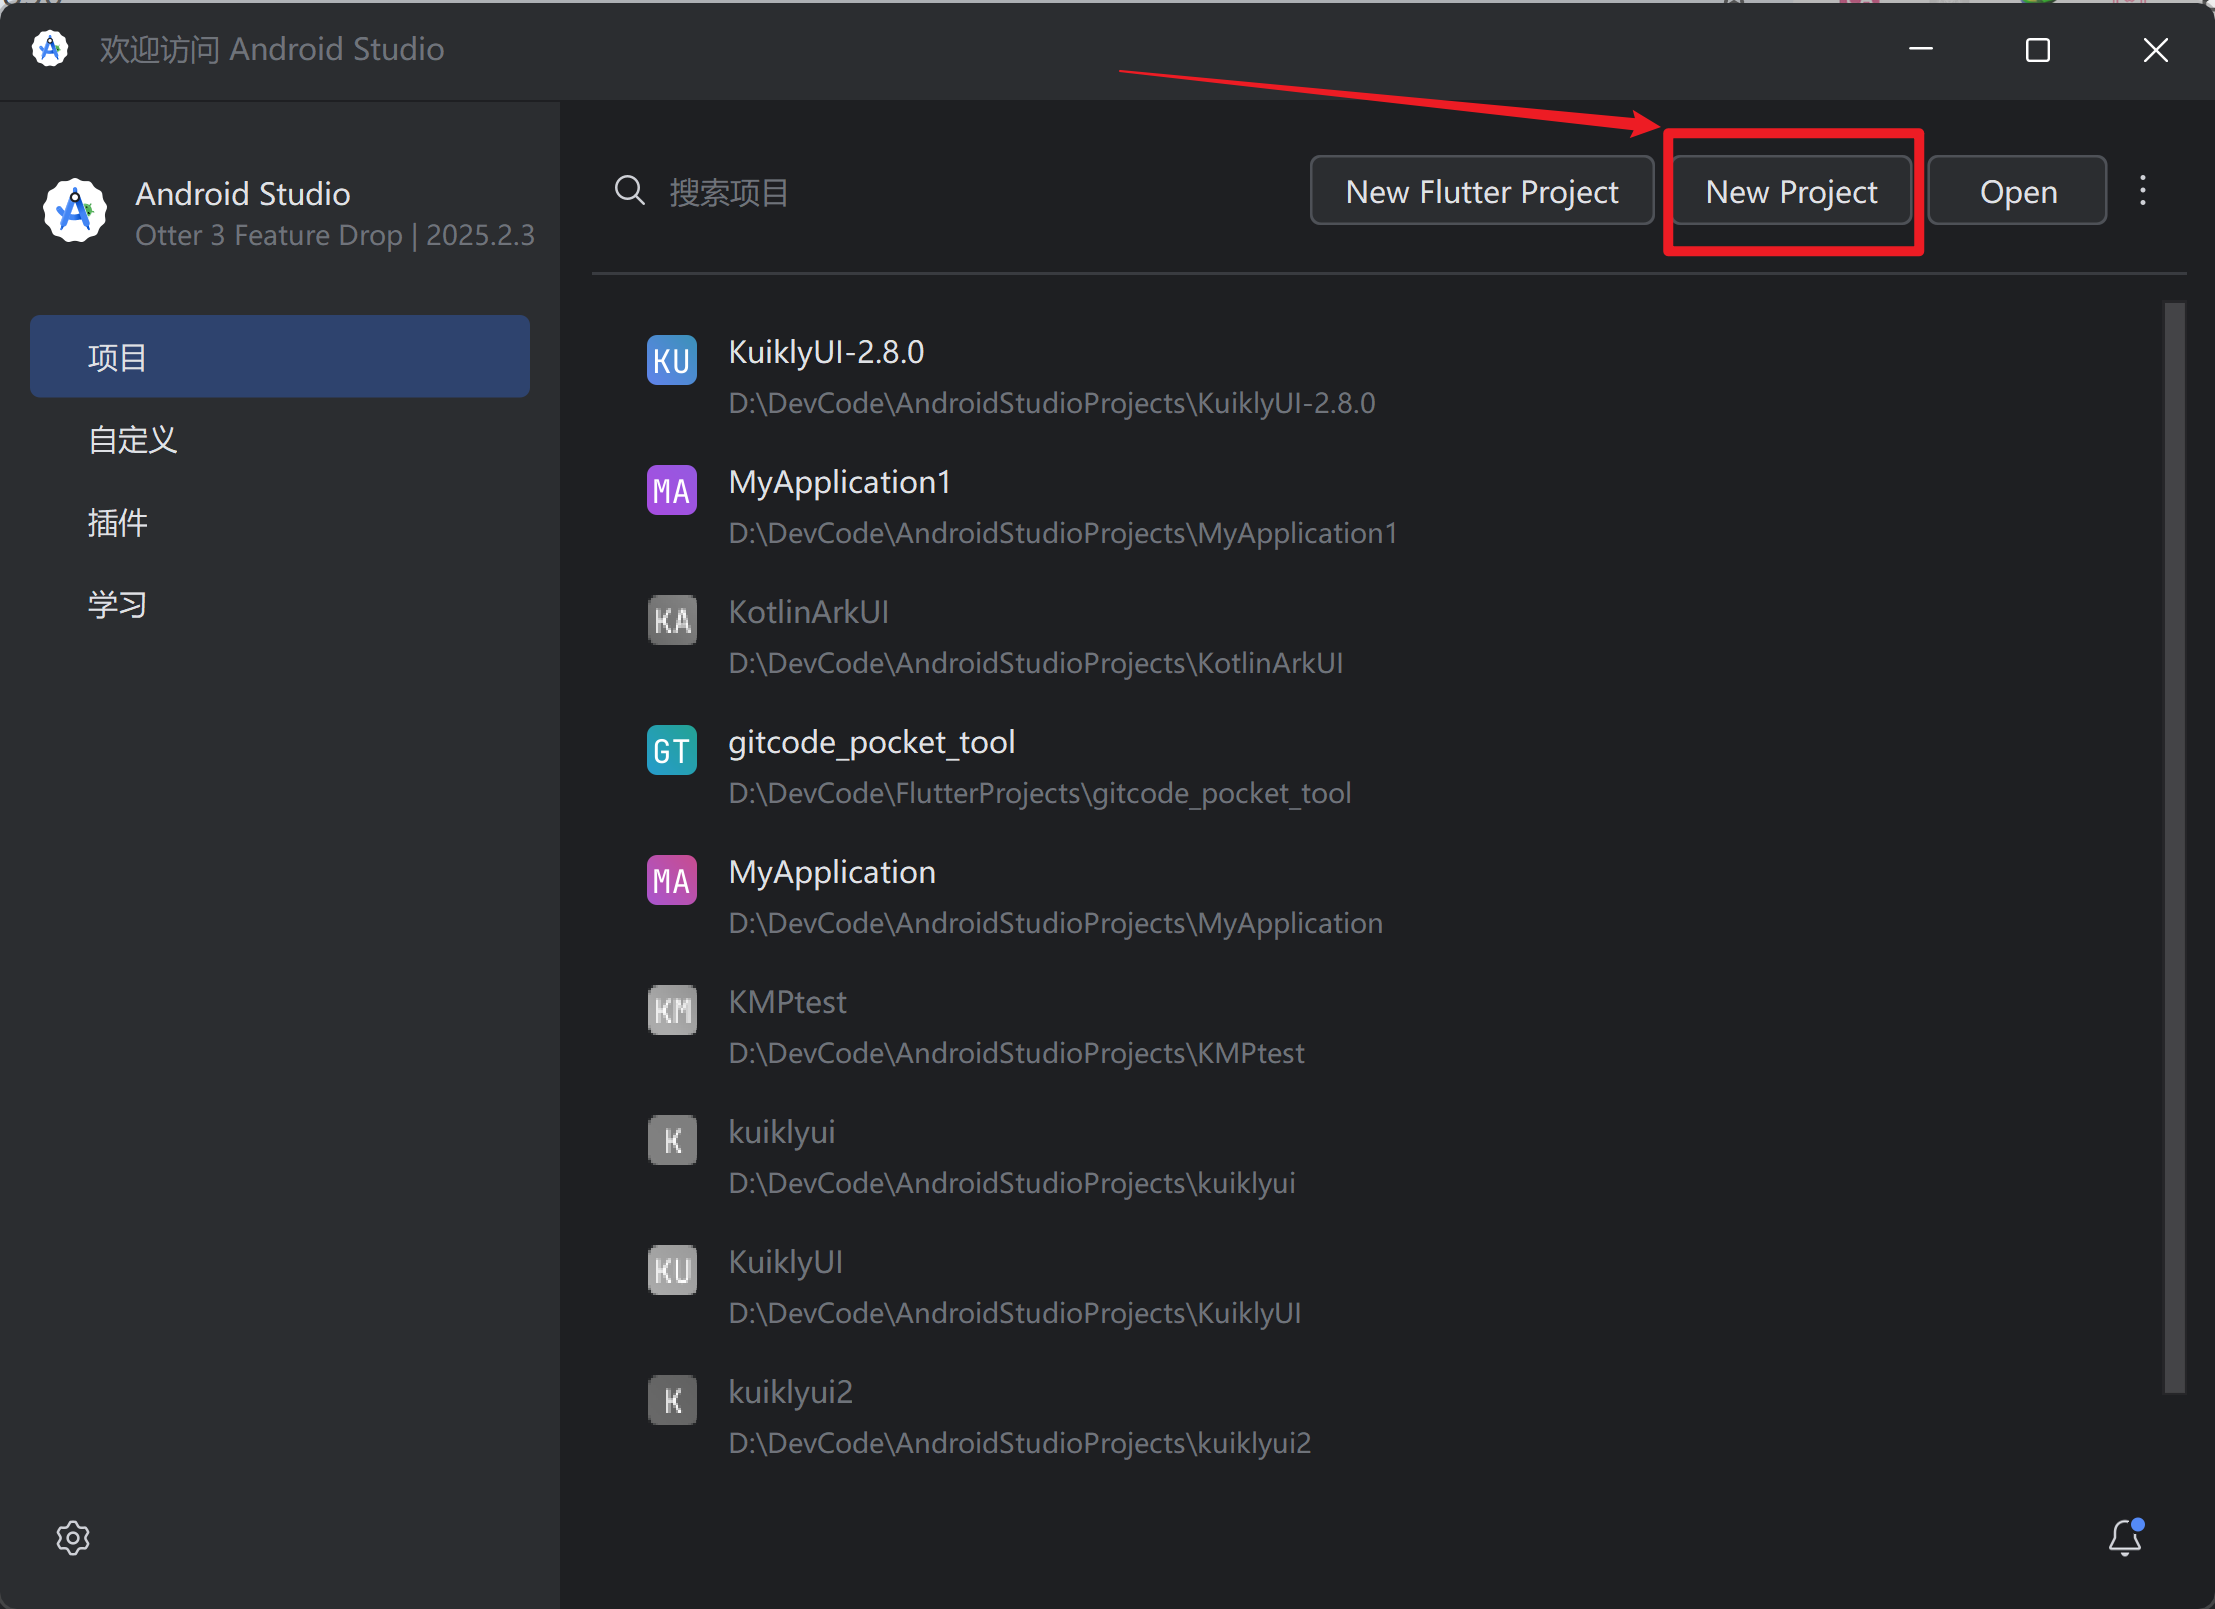Go to the 学习 learn tab
This screenshot has width=2215, height=1609.
click(x=118, y=604)
